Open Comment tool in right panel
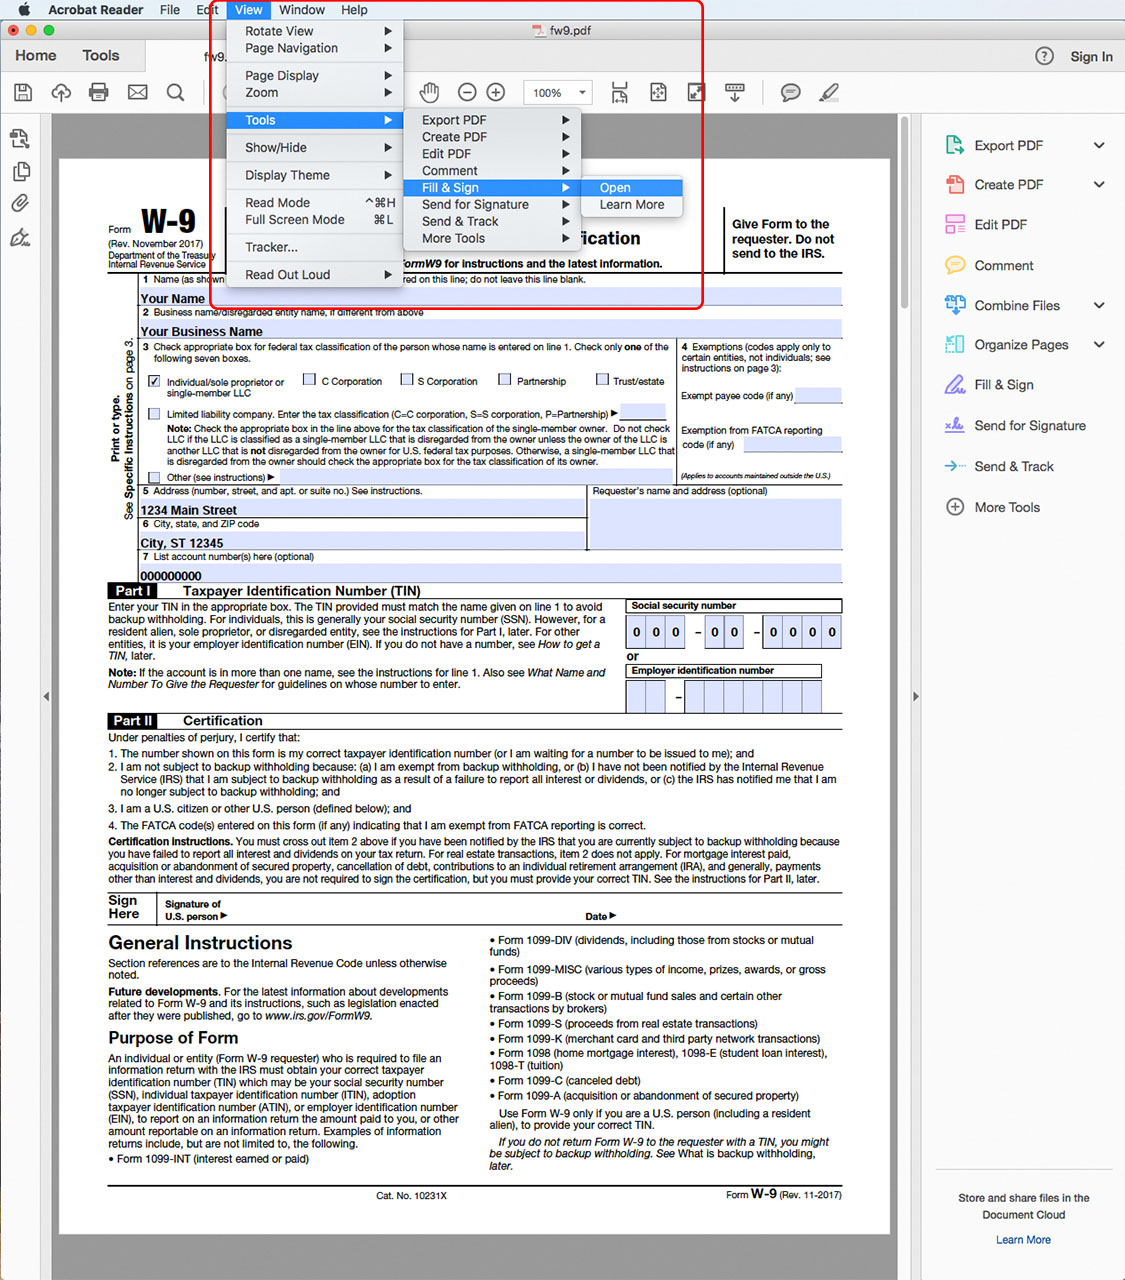Image resolution: width=1125 pixels, height=1280 pixels. click(x=1003, y=266)
